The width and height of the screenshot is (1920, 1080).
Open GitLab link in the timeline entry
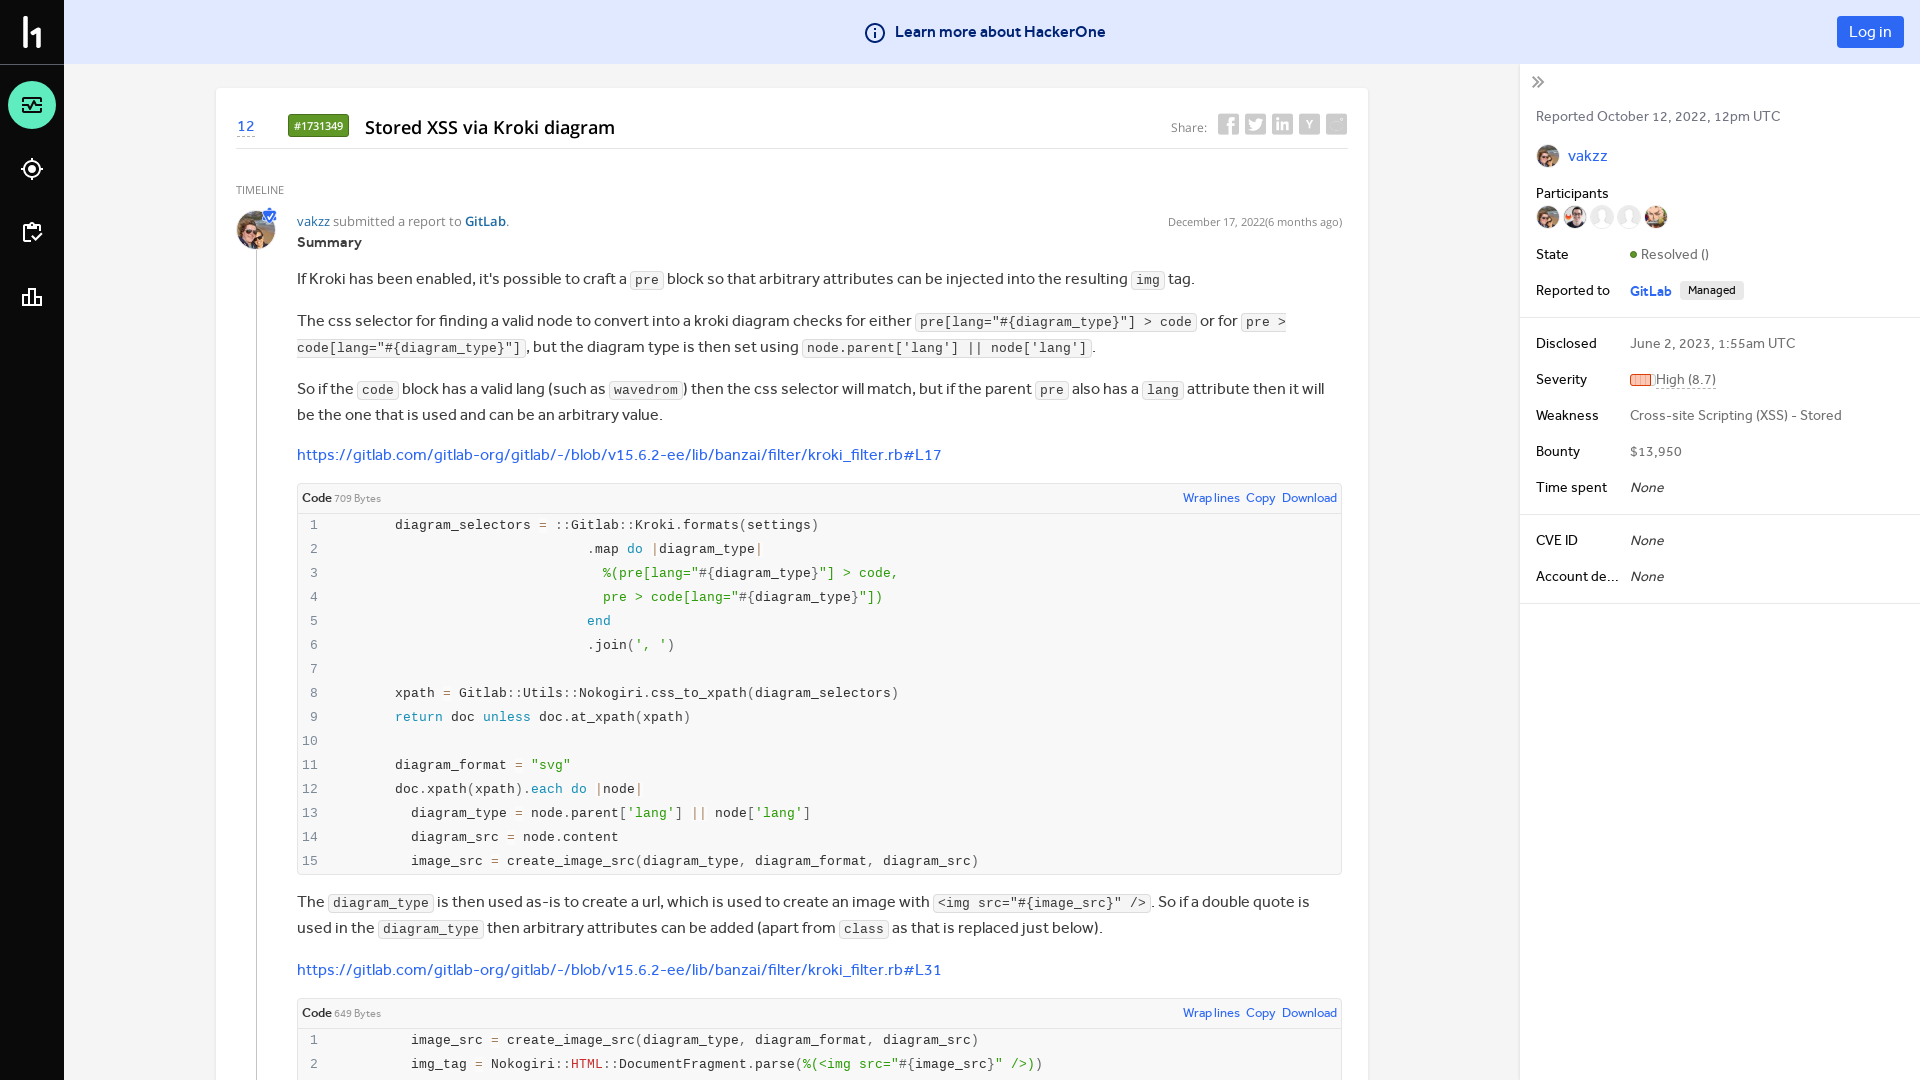pyautogui.click(x=485, y=221)
